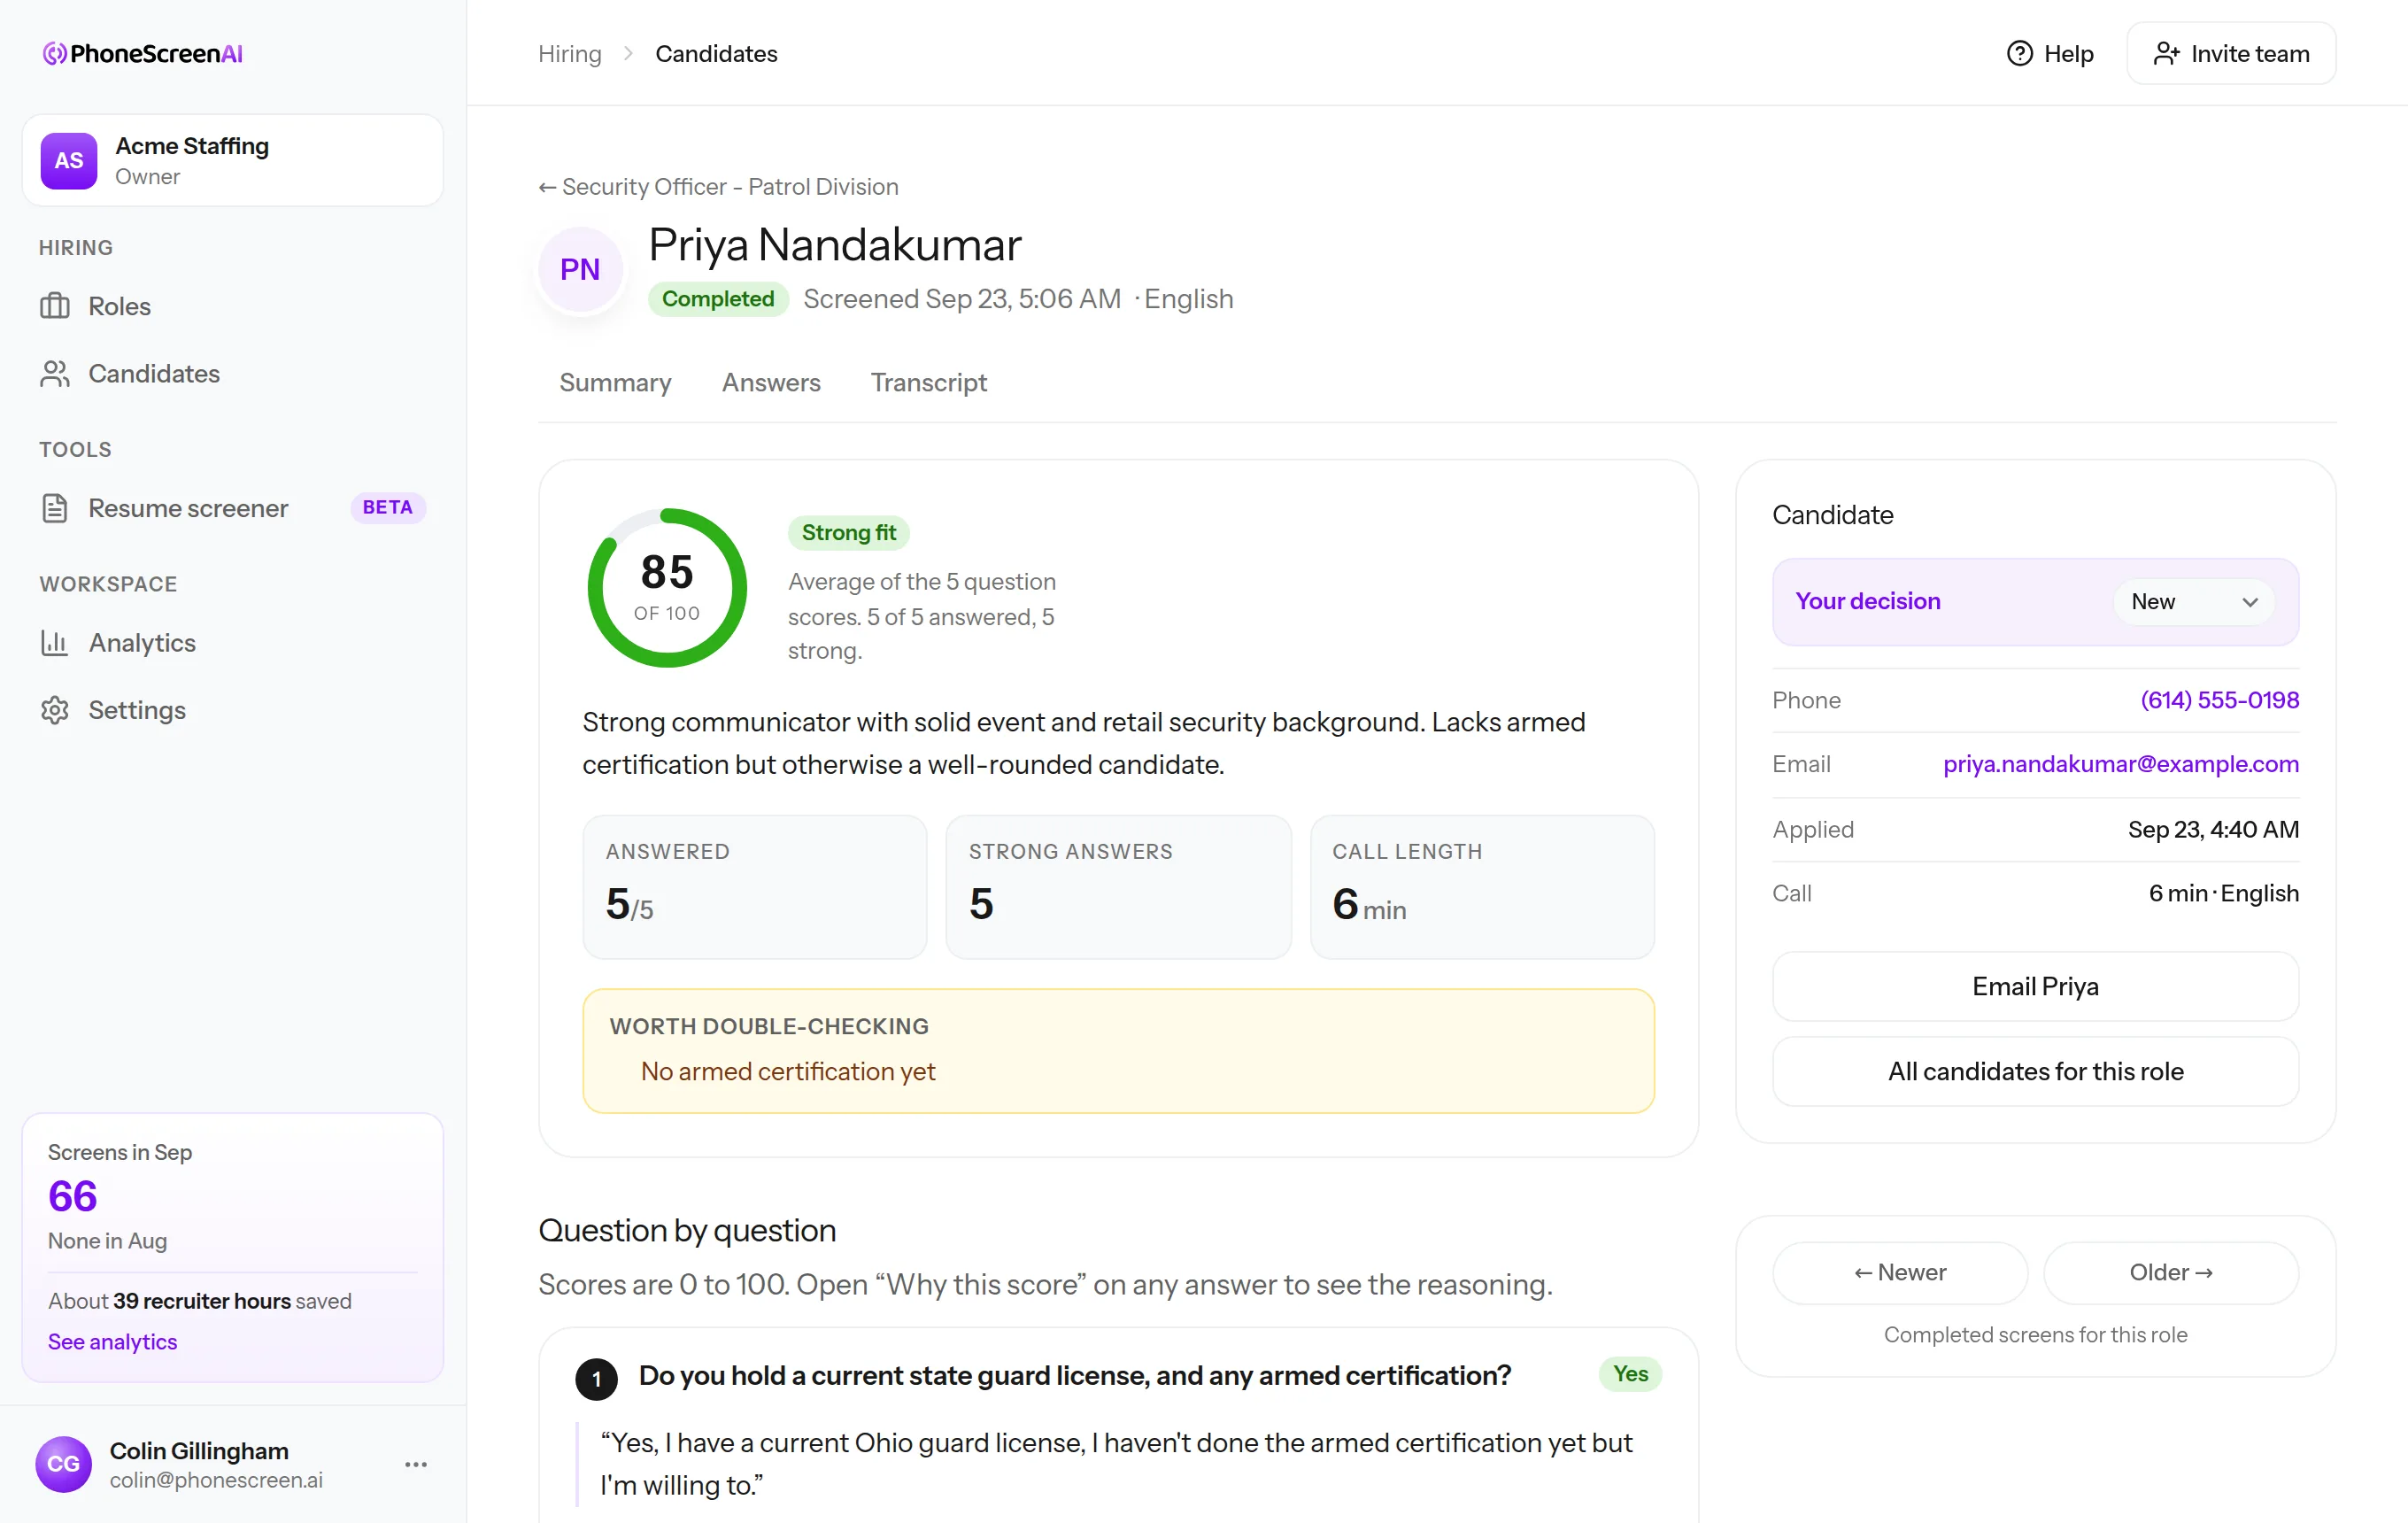Click the Email Priya button
2408x1523 pixels.
tap(2035, 986)
